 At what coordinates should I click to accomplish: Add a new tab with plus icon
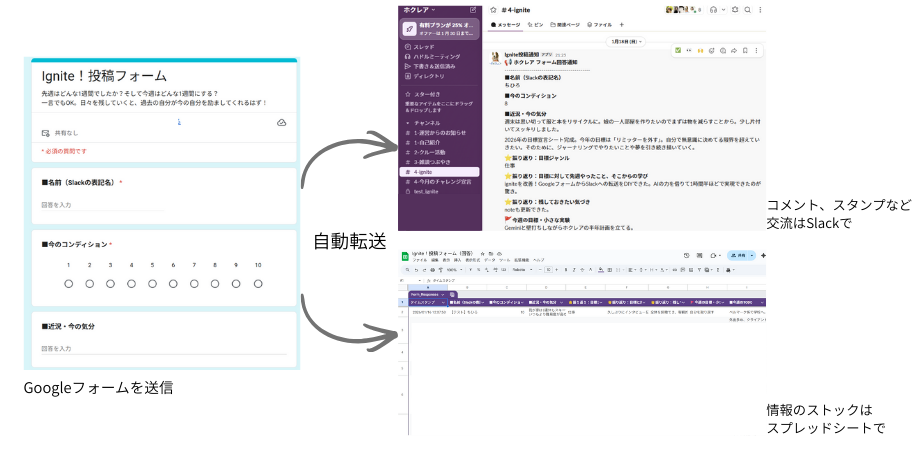click(x=622, y=25)
